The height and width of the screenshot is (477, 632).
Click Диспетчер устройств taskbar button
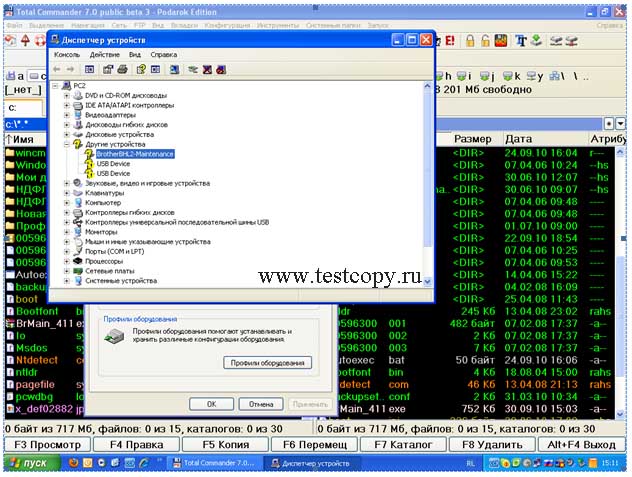pos(310,463)
